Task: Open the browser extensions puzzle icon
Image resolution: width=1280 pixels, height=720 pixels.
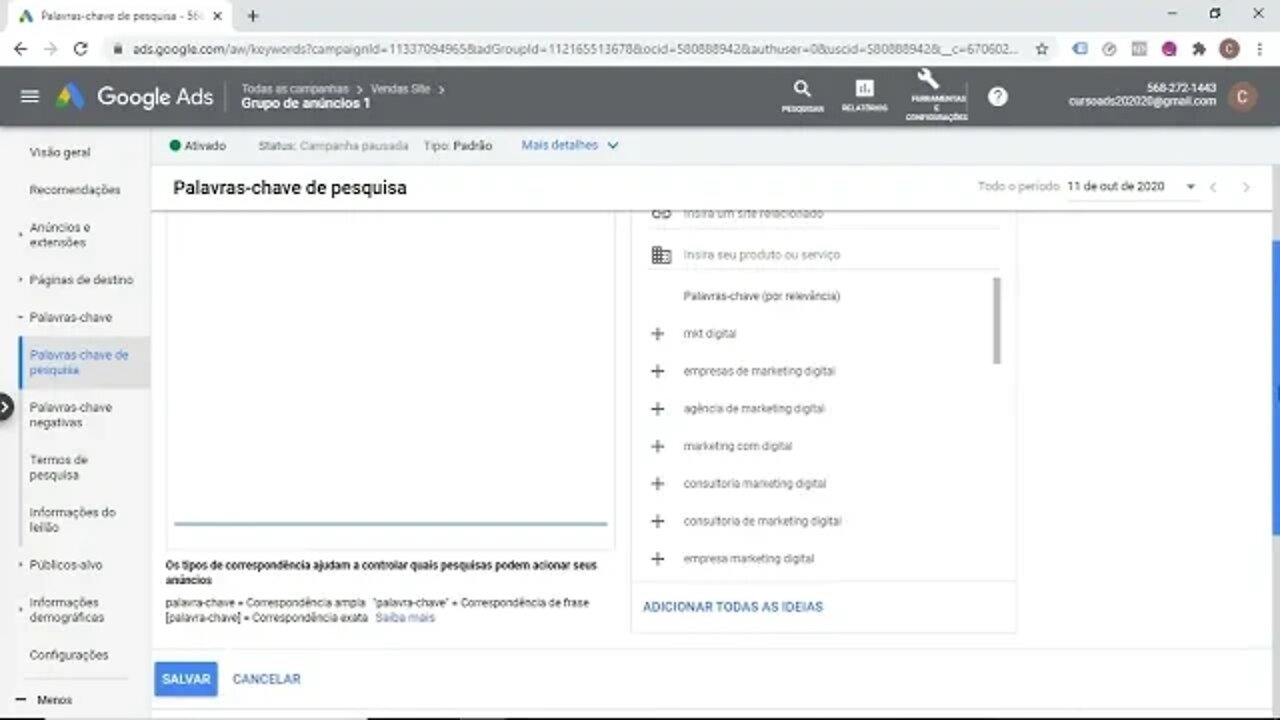Action: tap(1199, 48)
